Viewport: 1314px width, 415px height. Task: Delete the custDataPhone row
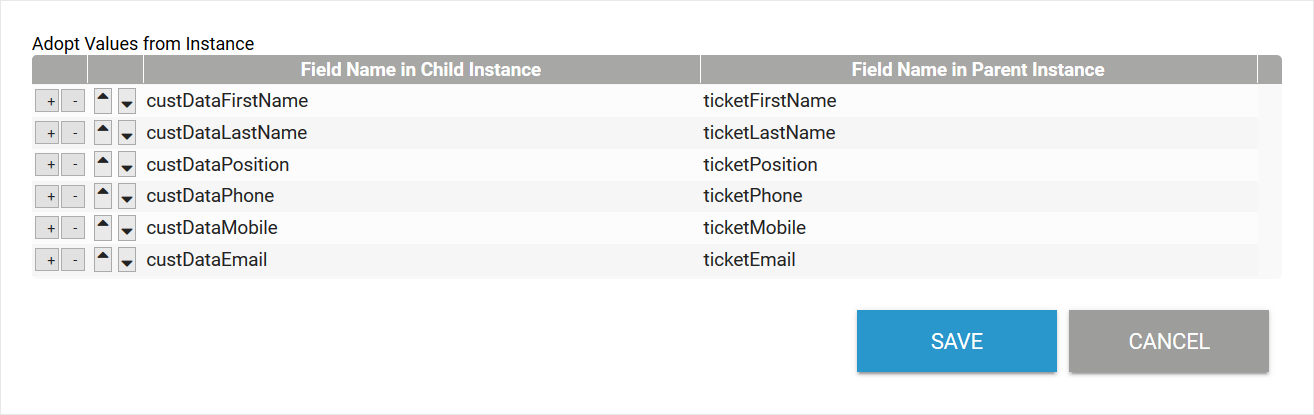coord(73,197)
